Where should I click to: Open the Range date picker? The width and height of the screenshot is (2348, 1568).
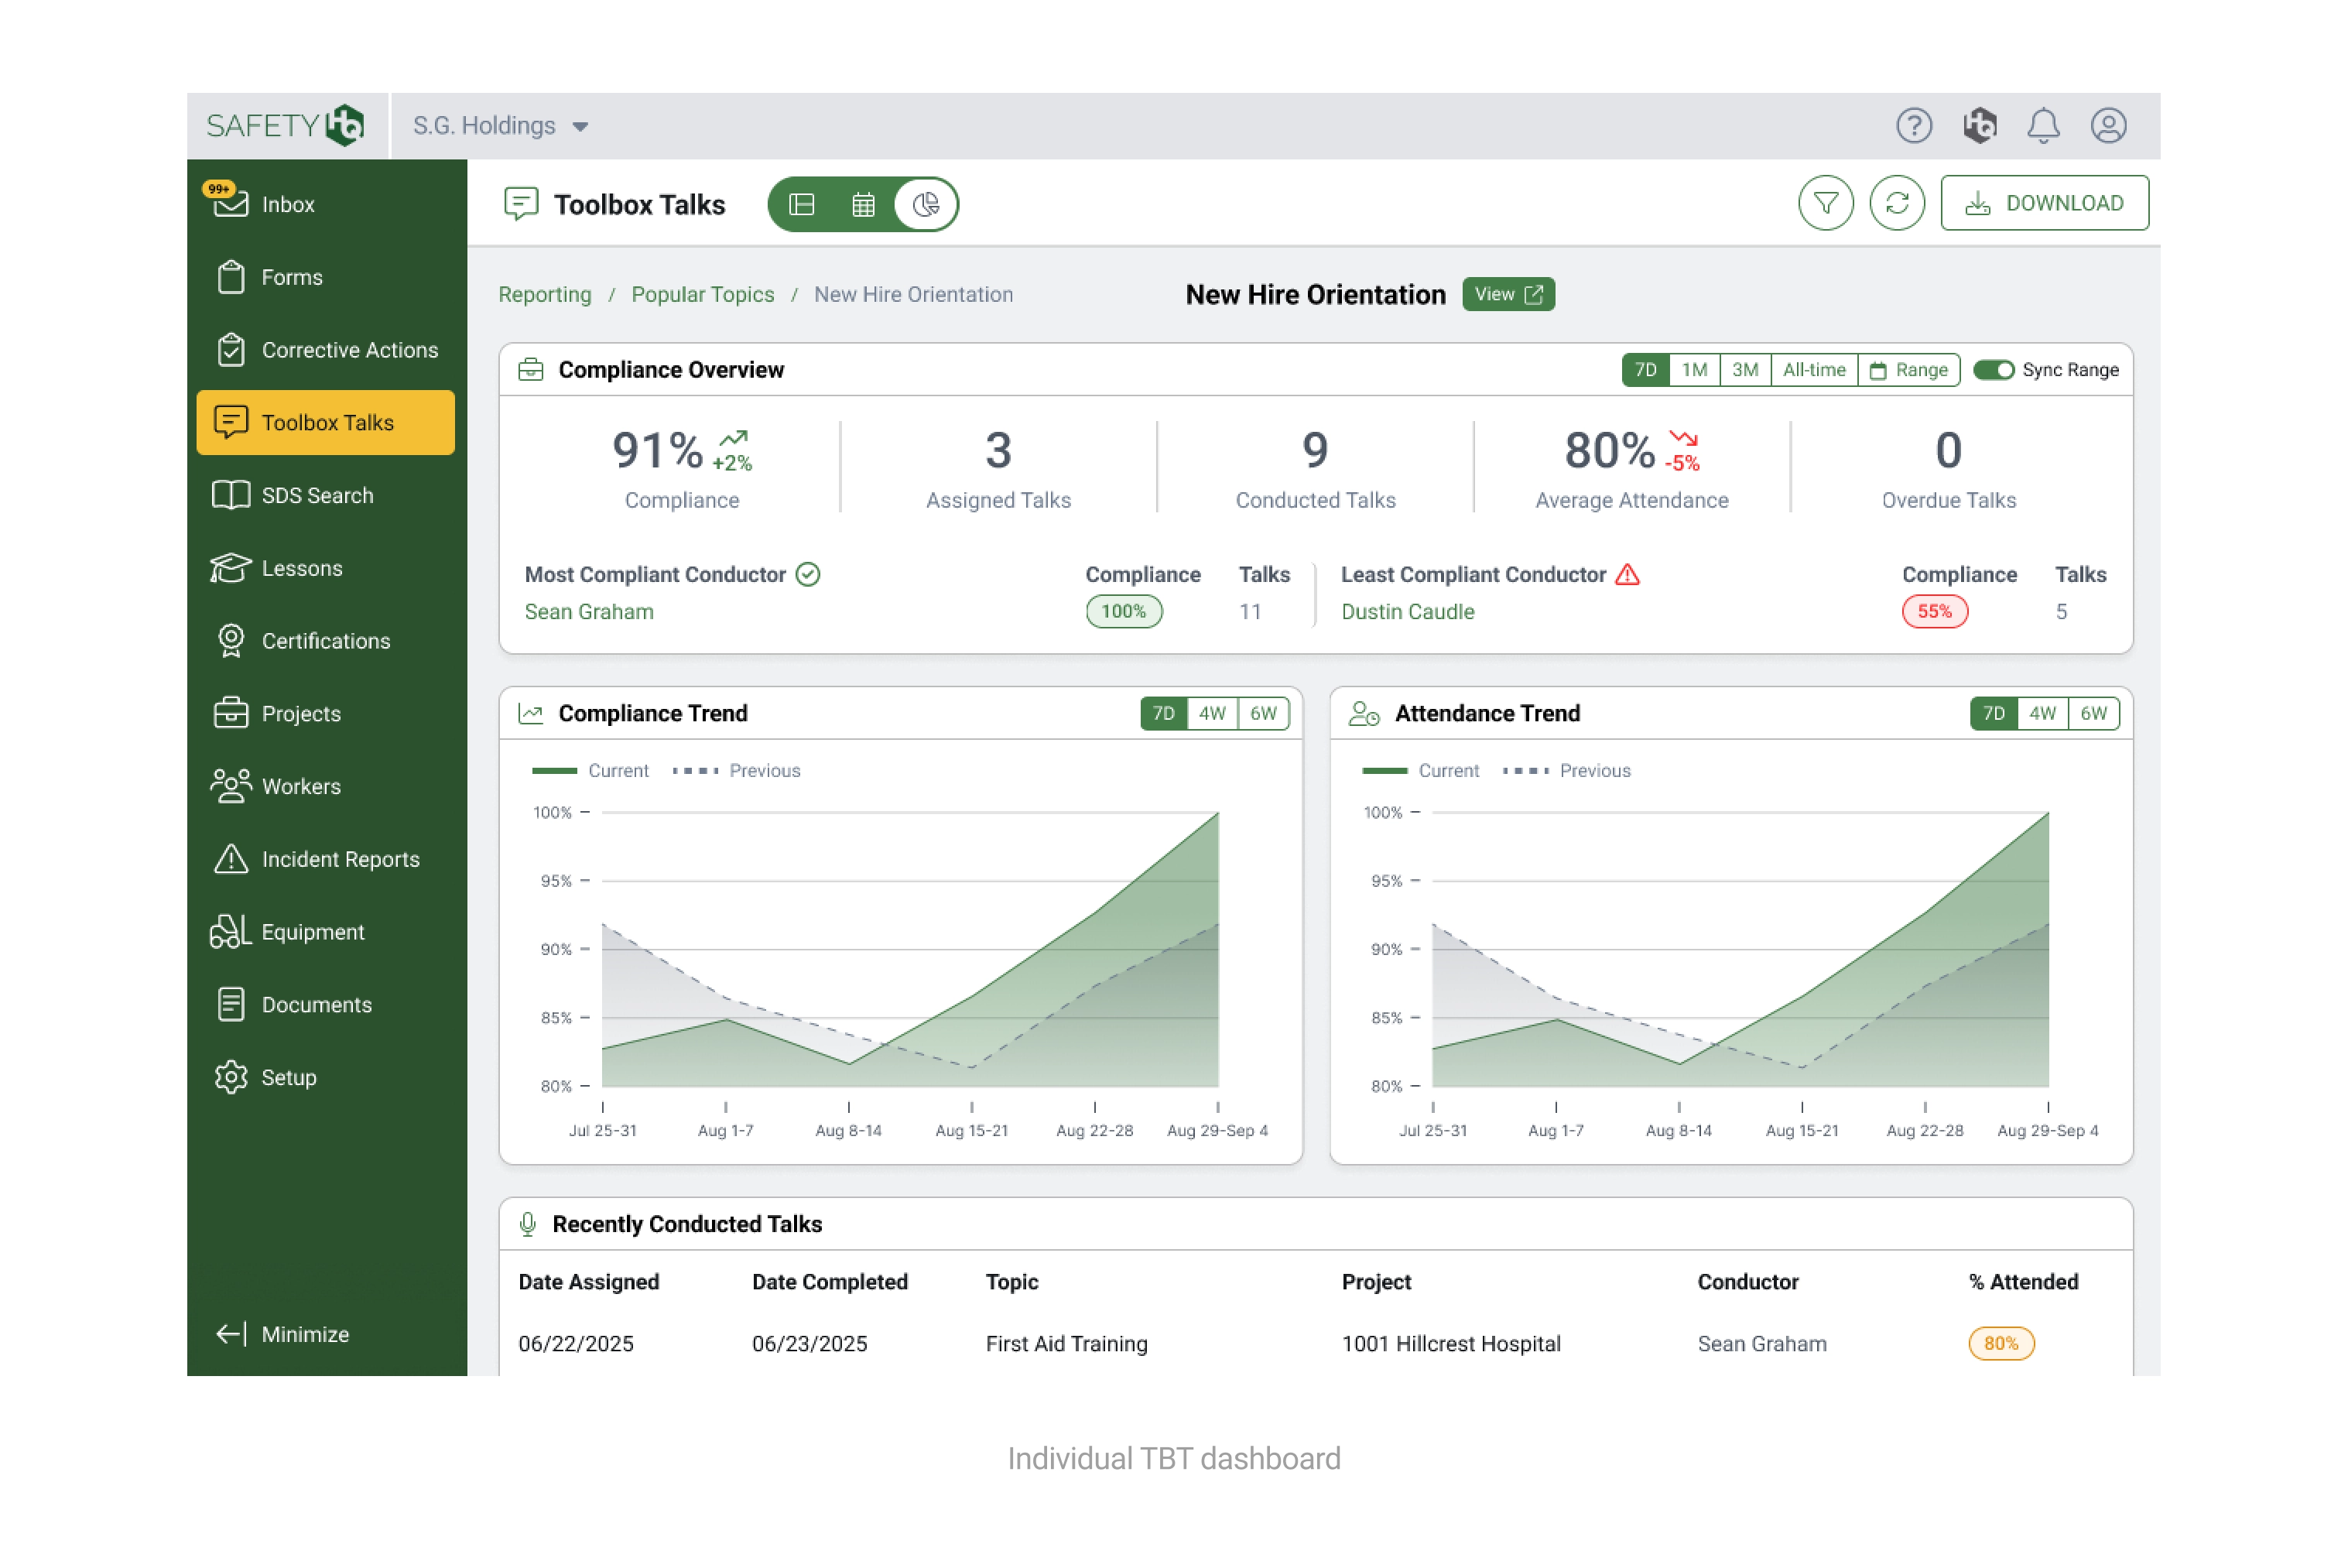click(x=1909, y=370)
